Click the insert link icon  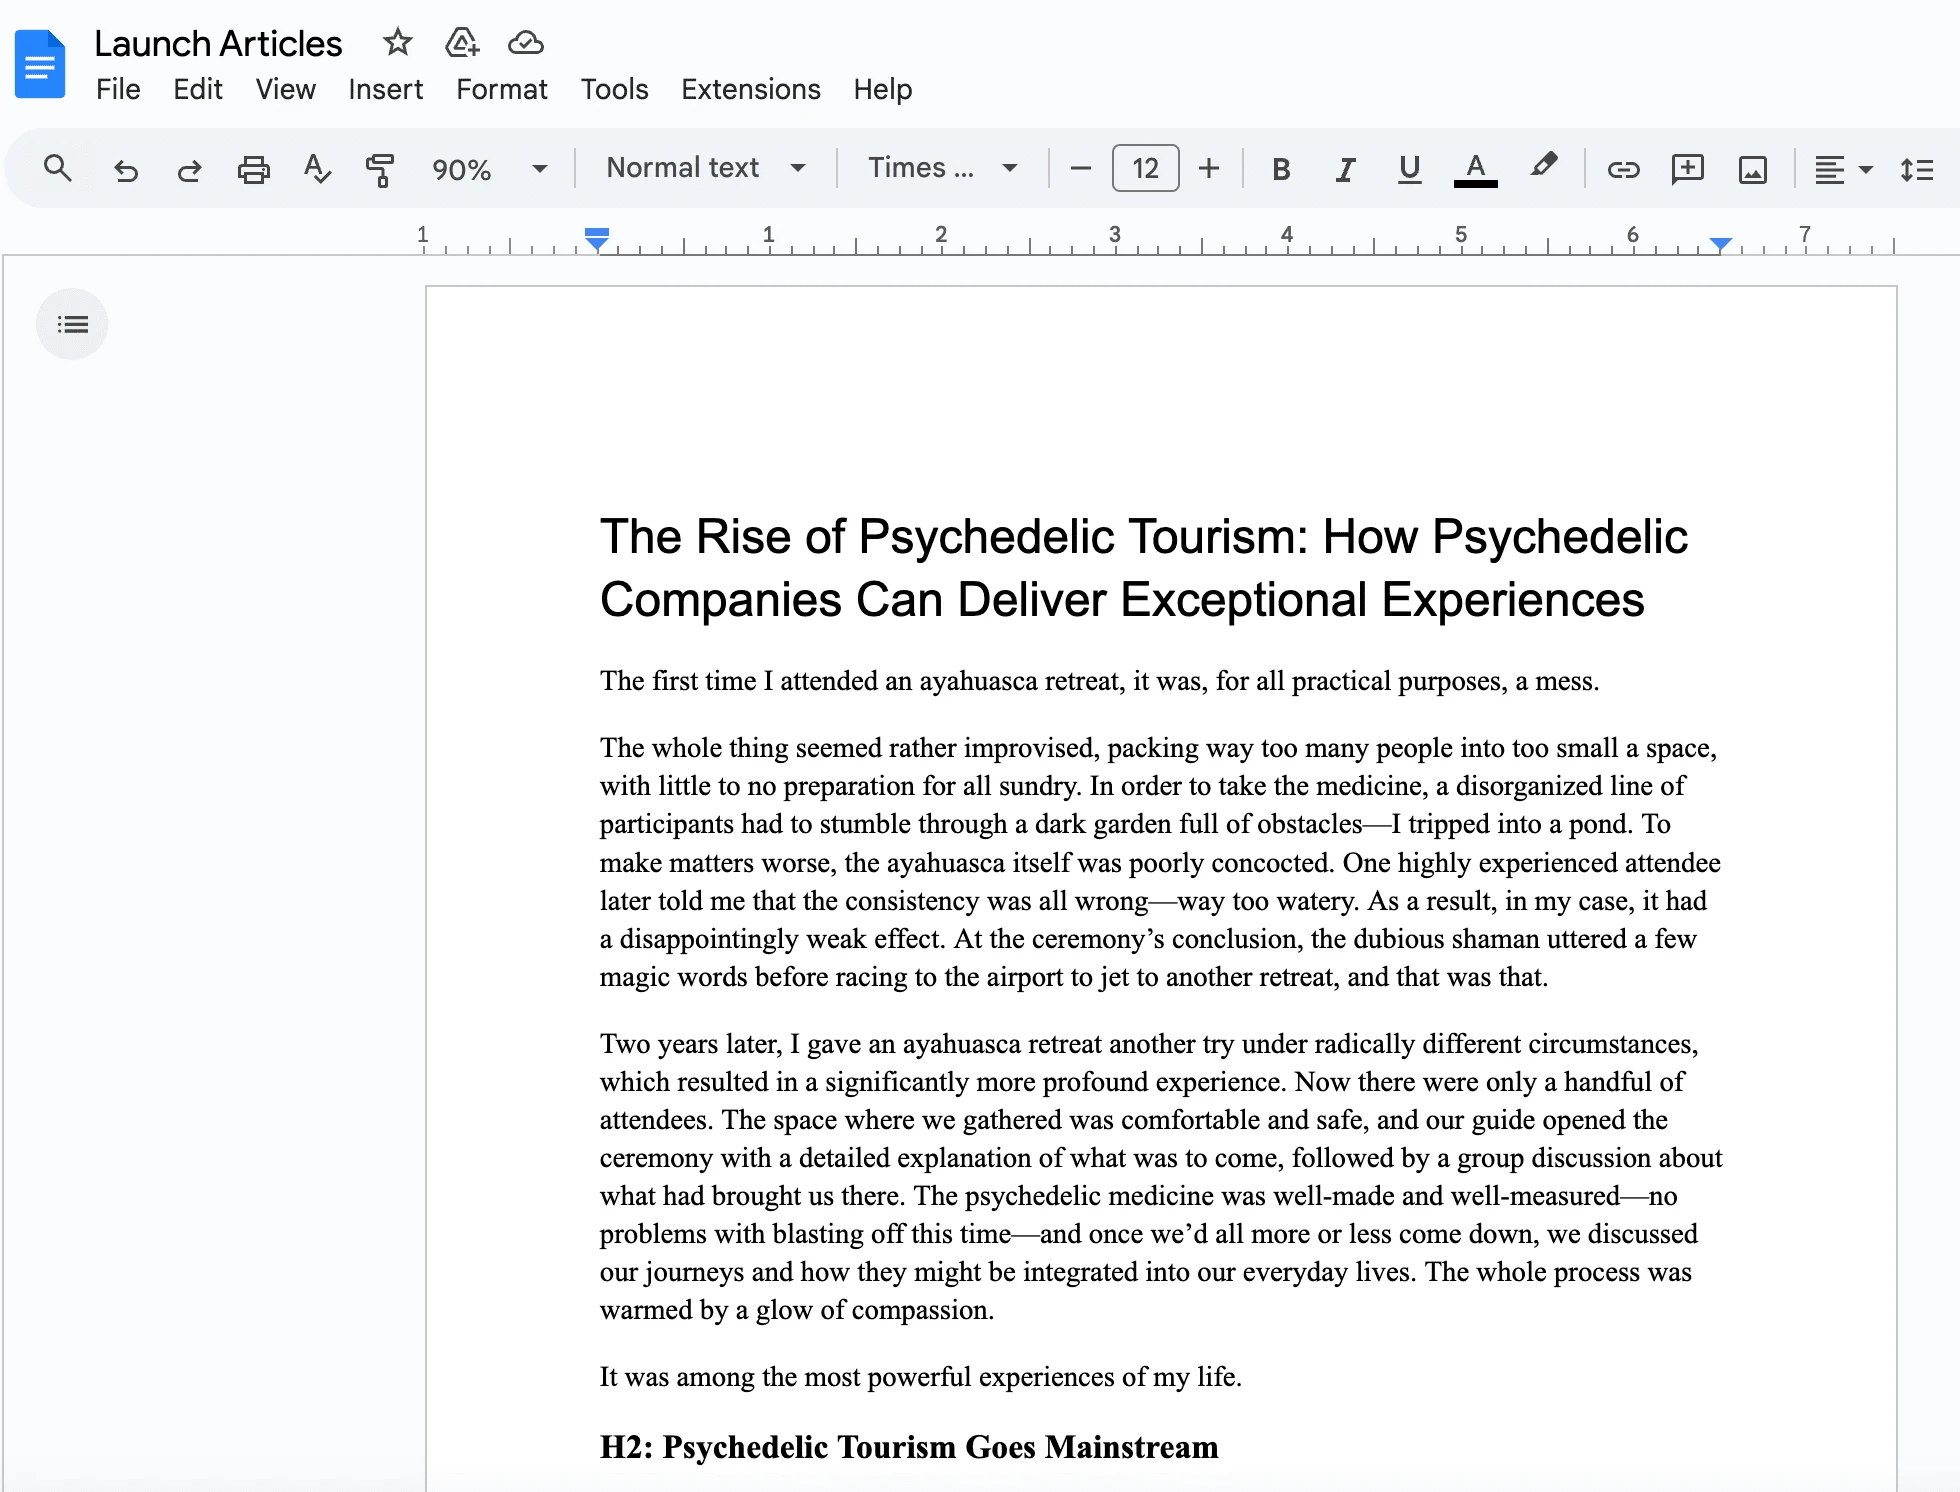[x=1623, y=169]
